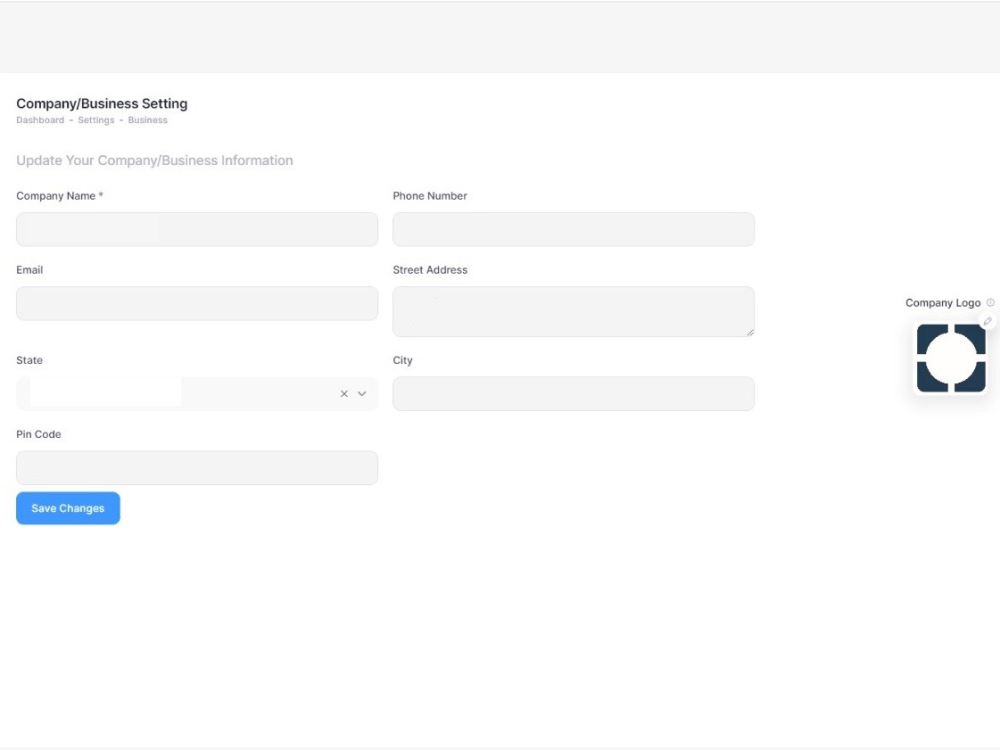
Task: Edit the company logo via pencil icon
Action: (987, 321)
